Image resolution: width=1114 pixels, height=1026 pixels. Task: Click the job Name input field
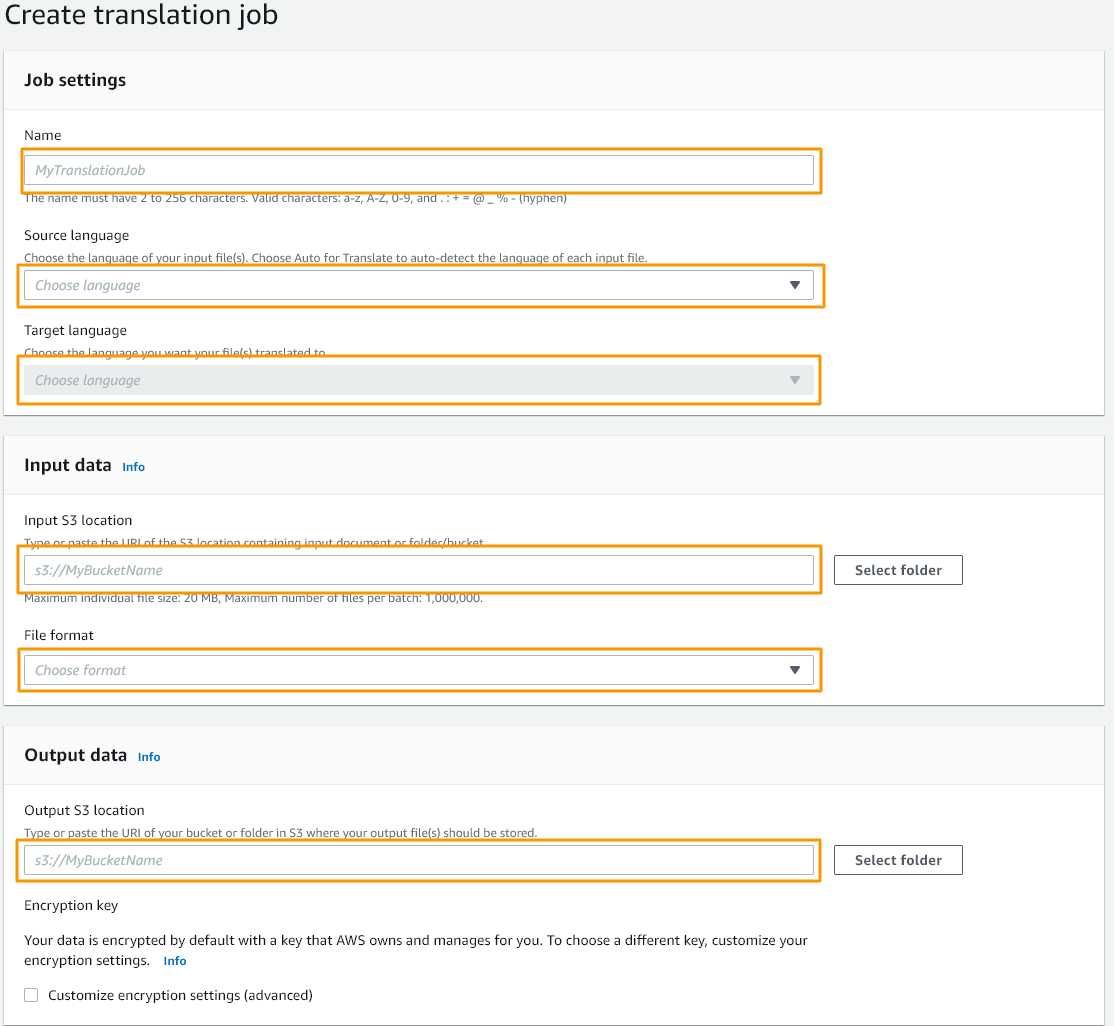point(420,169)
